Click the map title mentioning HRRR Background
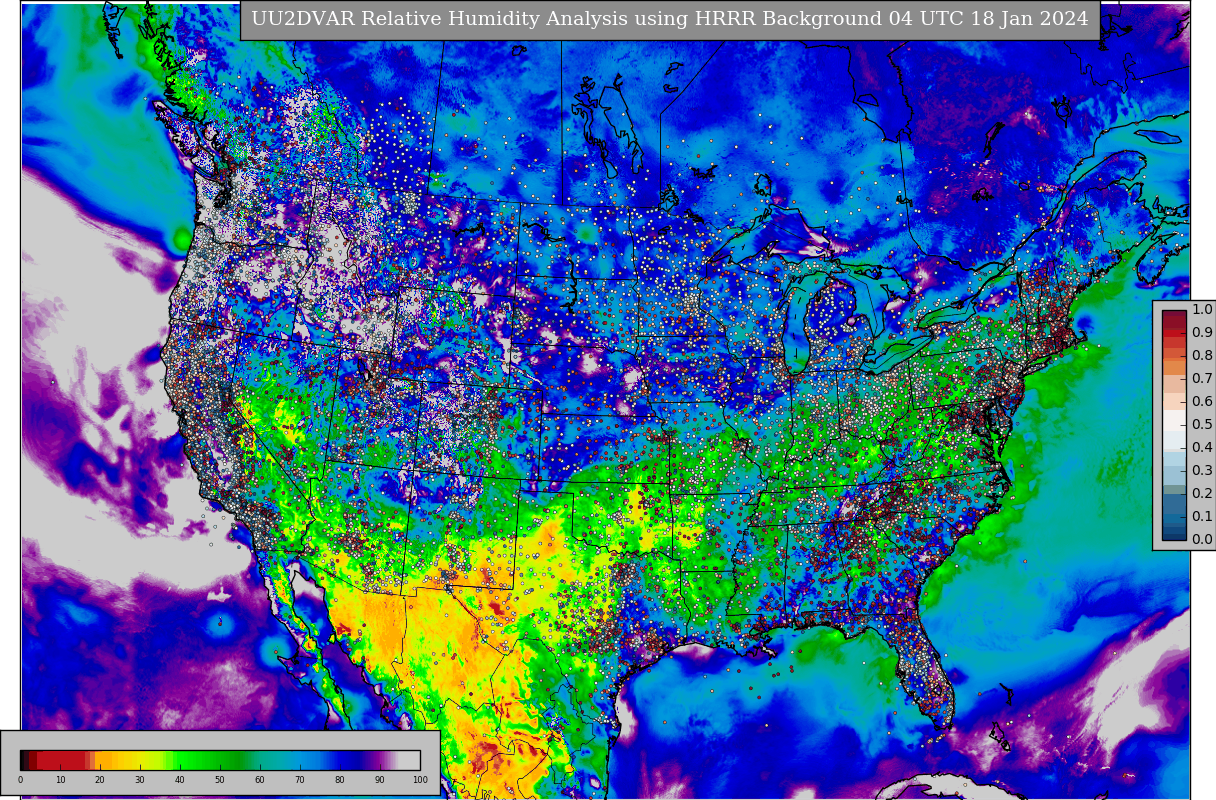This screenshot has width=1216, height=800. point(670,19)
